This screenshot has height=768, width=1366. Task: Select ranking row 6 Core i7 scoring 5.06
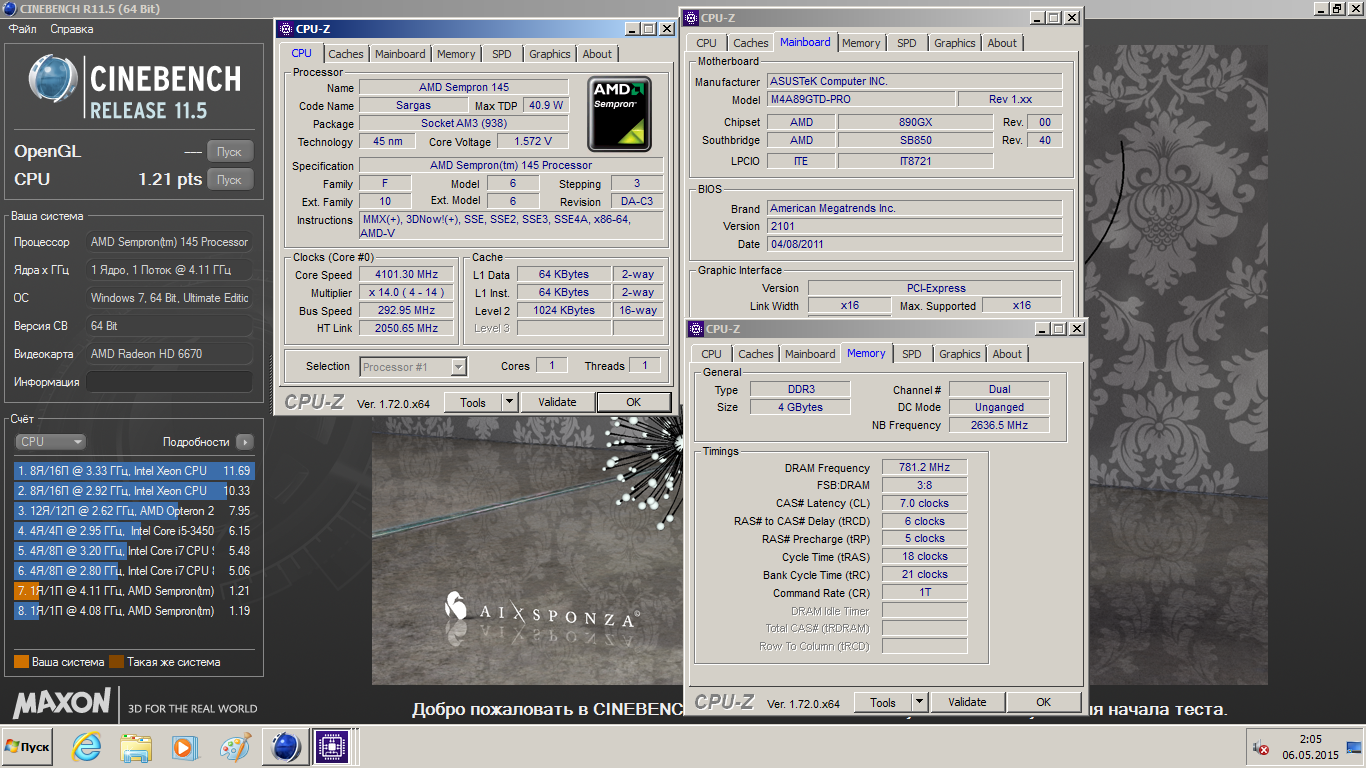(x=134, y=570)
